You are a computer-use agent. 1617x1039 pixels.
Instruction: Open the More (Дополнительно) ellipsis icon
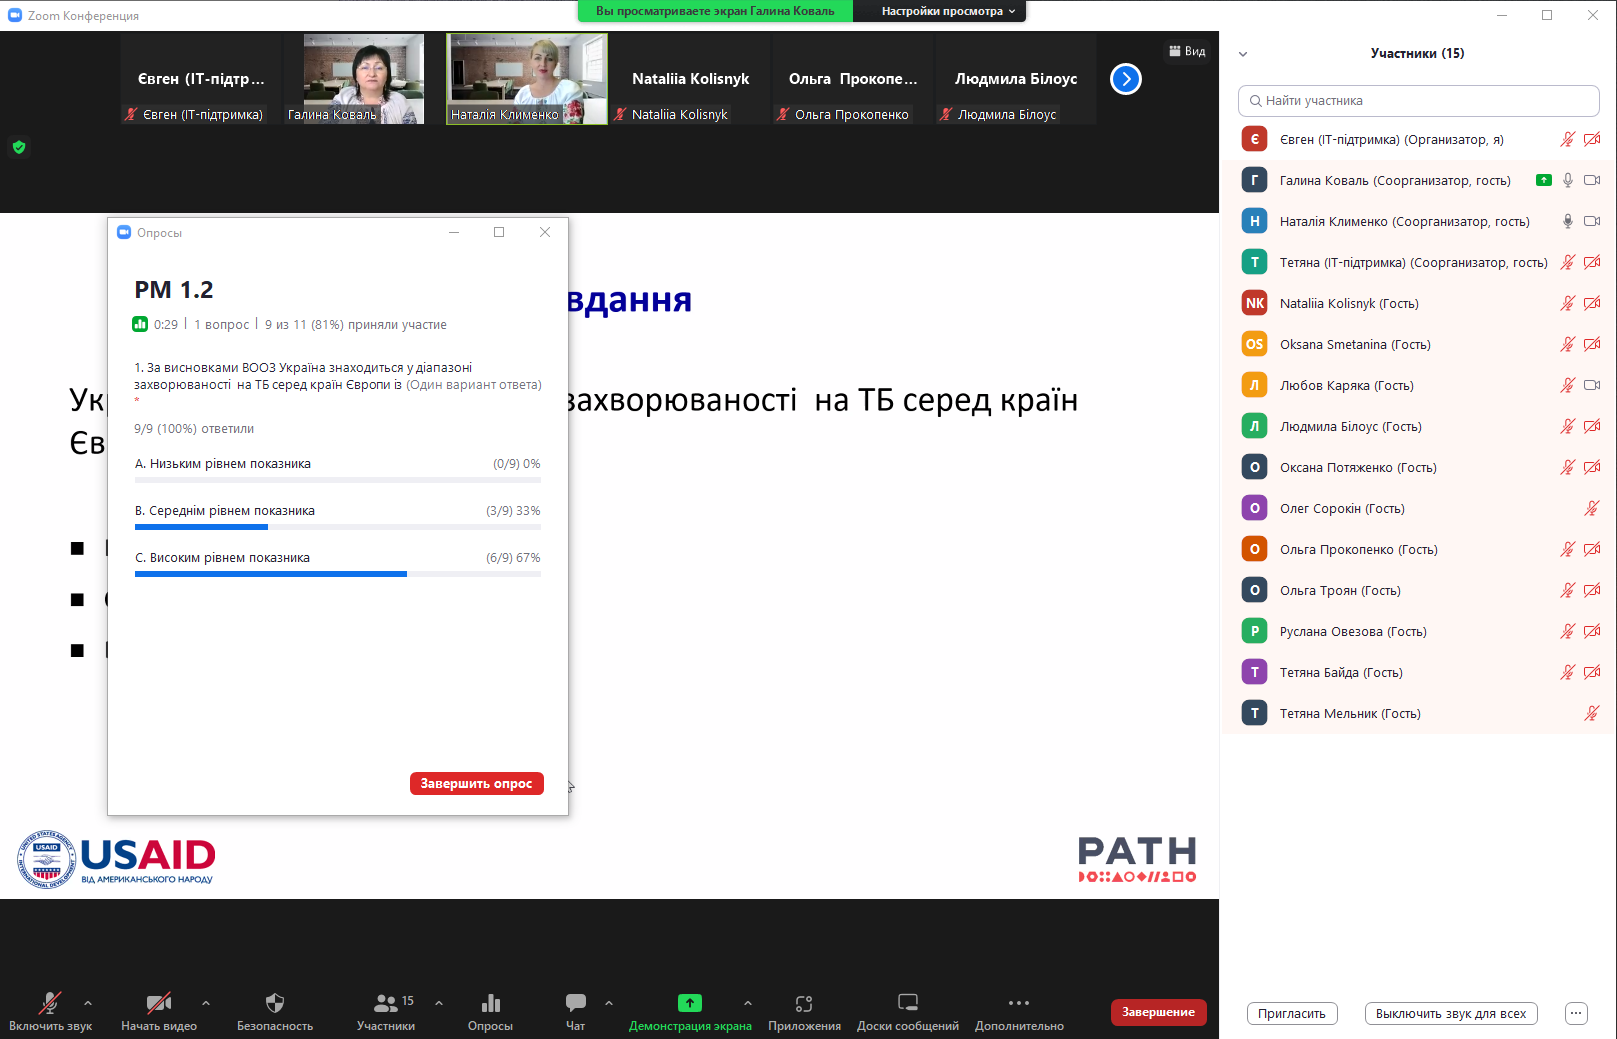(x=1018, y=1003)
